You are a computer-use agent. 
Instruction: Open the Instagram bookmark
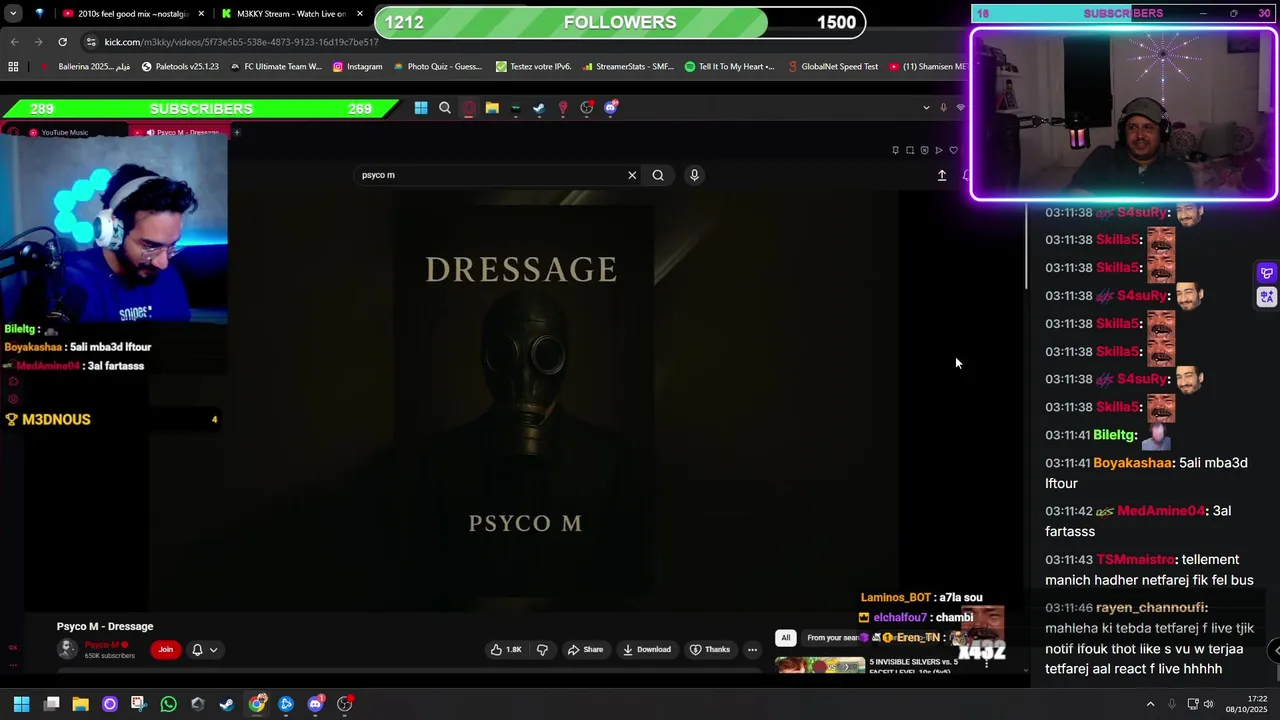(357, 67)
